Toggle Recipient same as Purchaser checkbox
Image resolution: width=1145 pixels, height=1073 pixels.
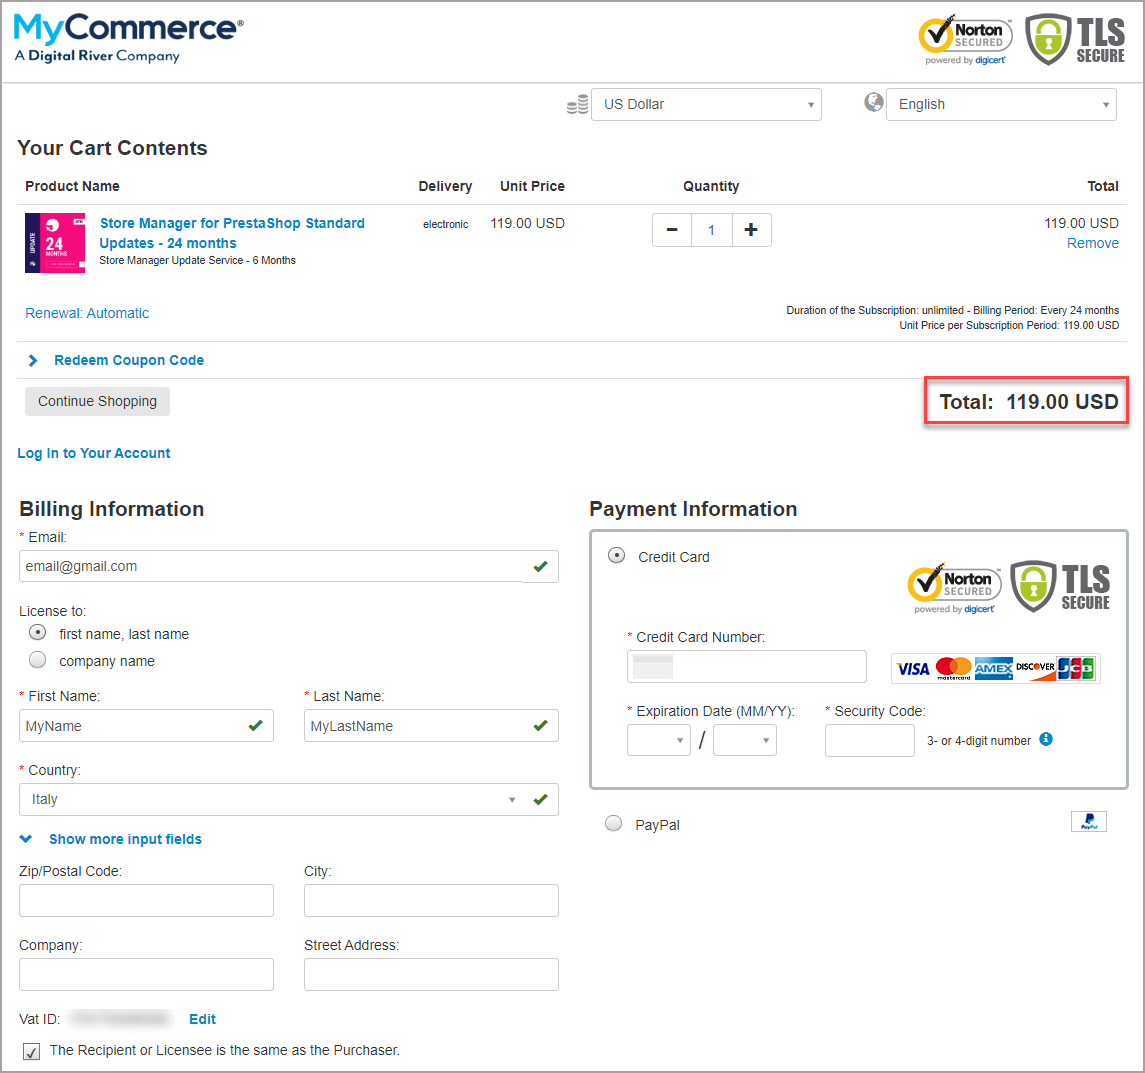31,1052
